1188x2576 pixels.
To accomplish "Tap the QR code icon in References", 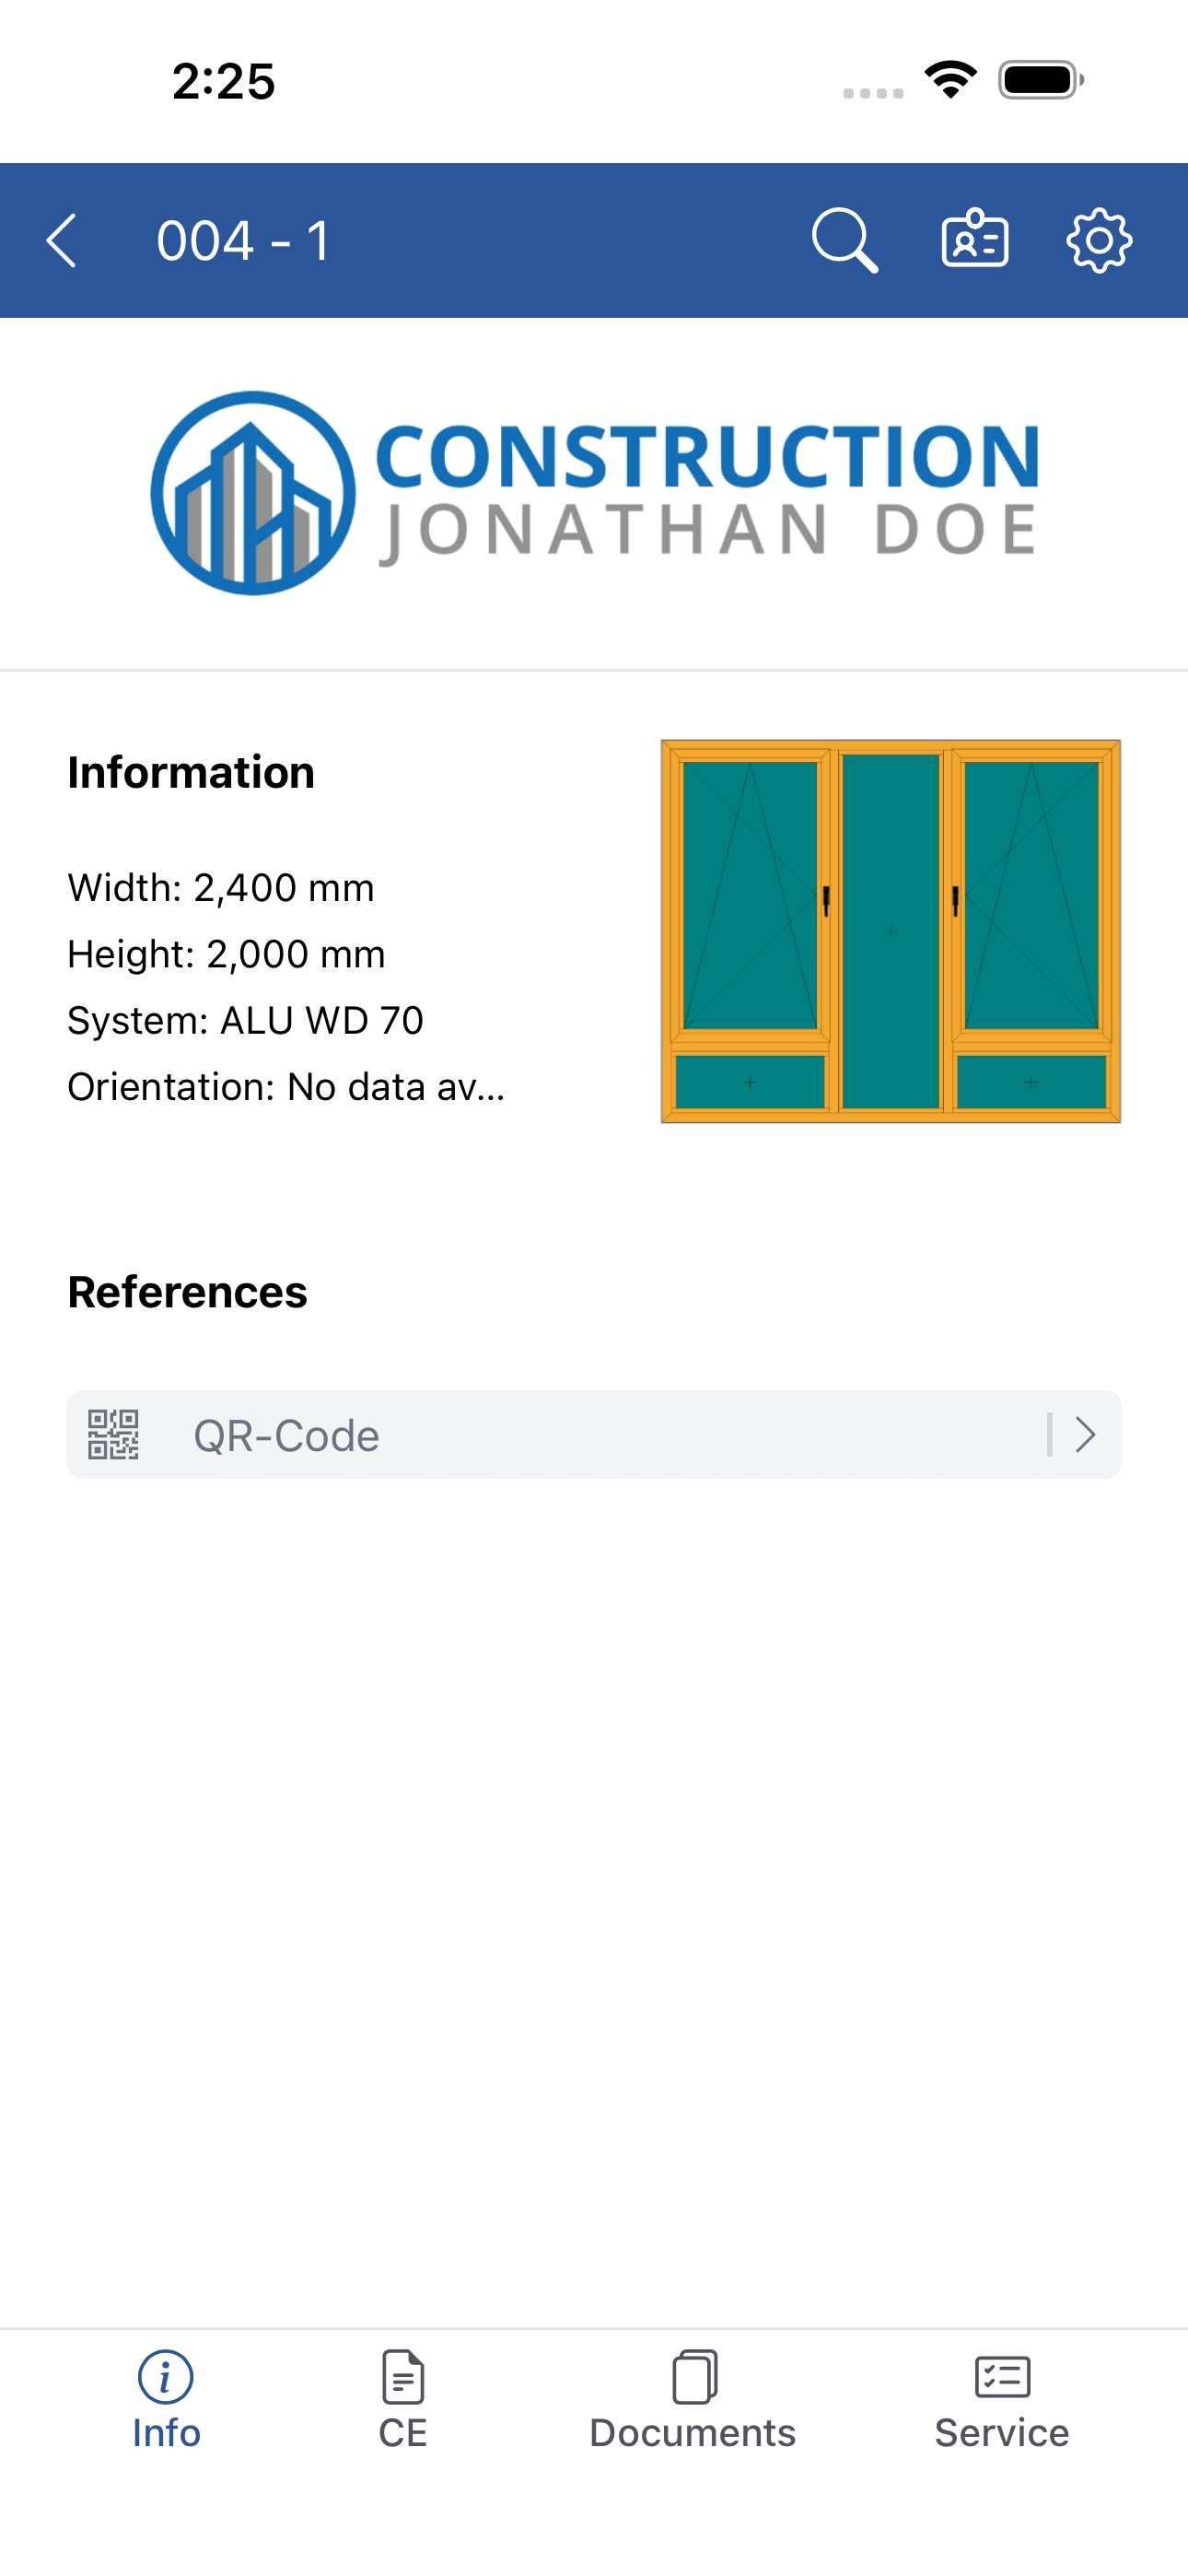I will tap(113, 1435).
